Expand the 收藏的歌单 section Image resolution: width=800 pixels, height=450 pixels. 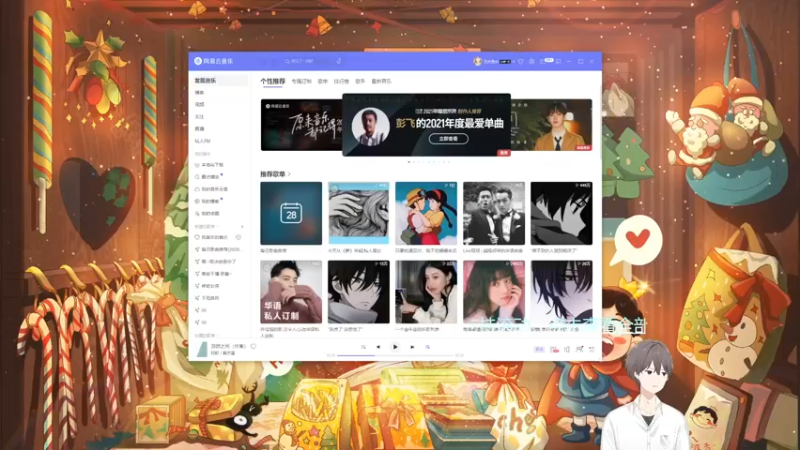click(206, 335)
